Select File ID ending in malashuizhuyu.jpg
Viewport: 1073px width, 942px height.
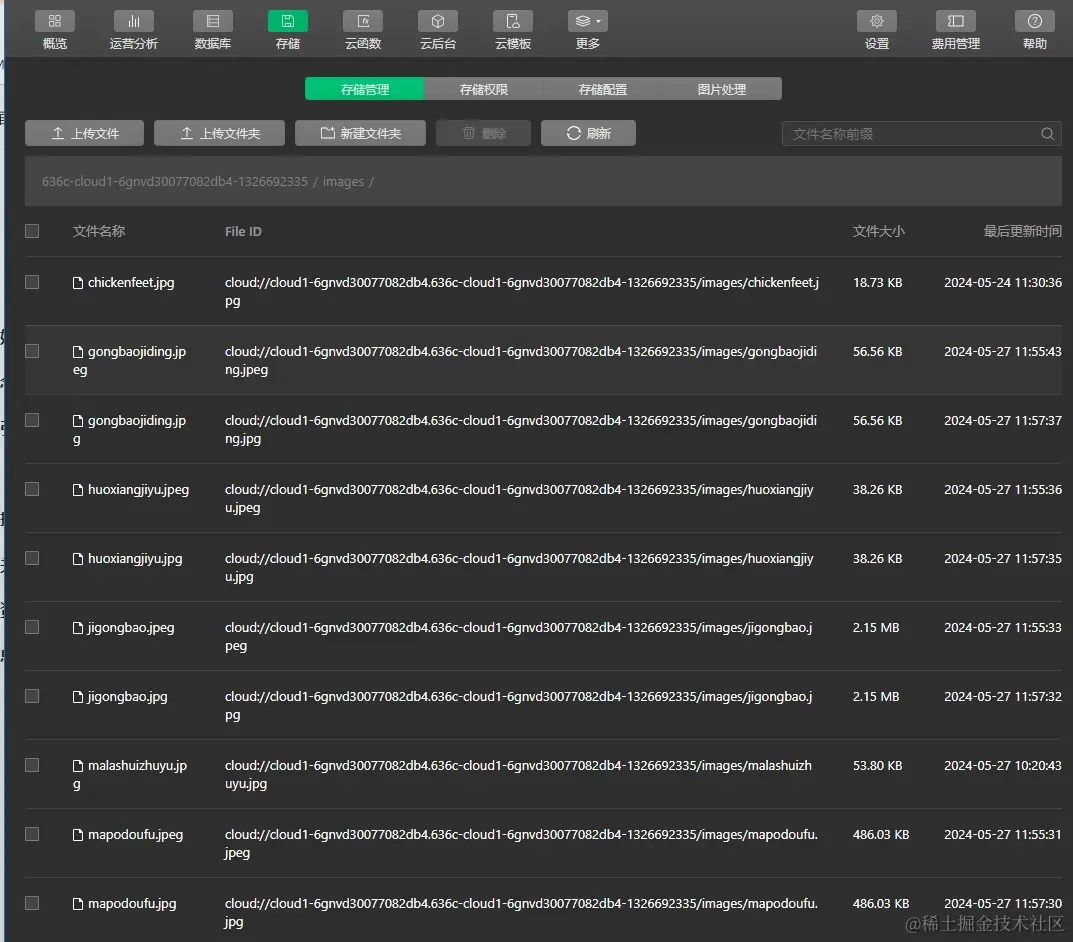(518, 774)
